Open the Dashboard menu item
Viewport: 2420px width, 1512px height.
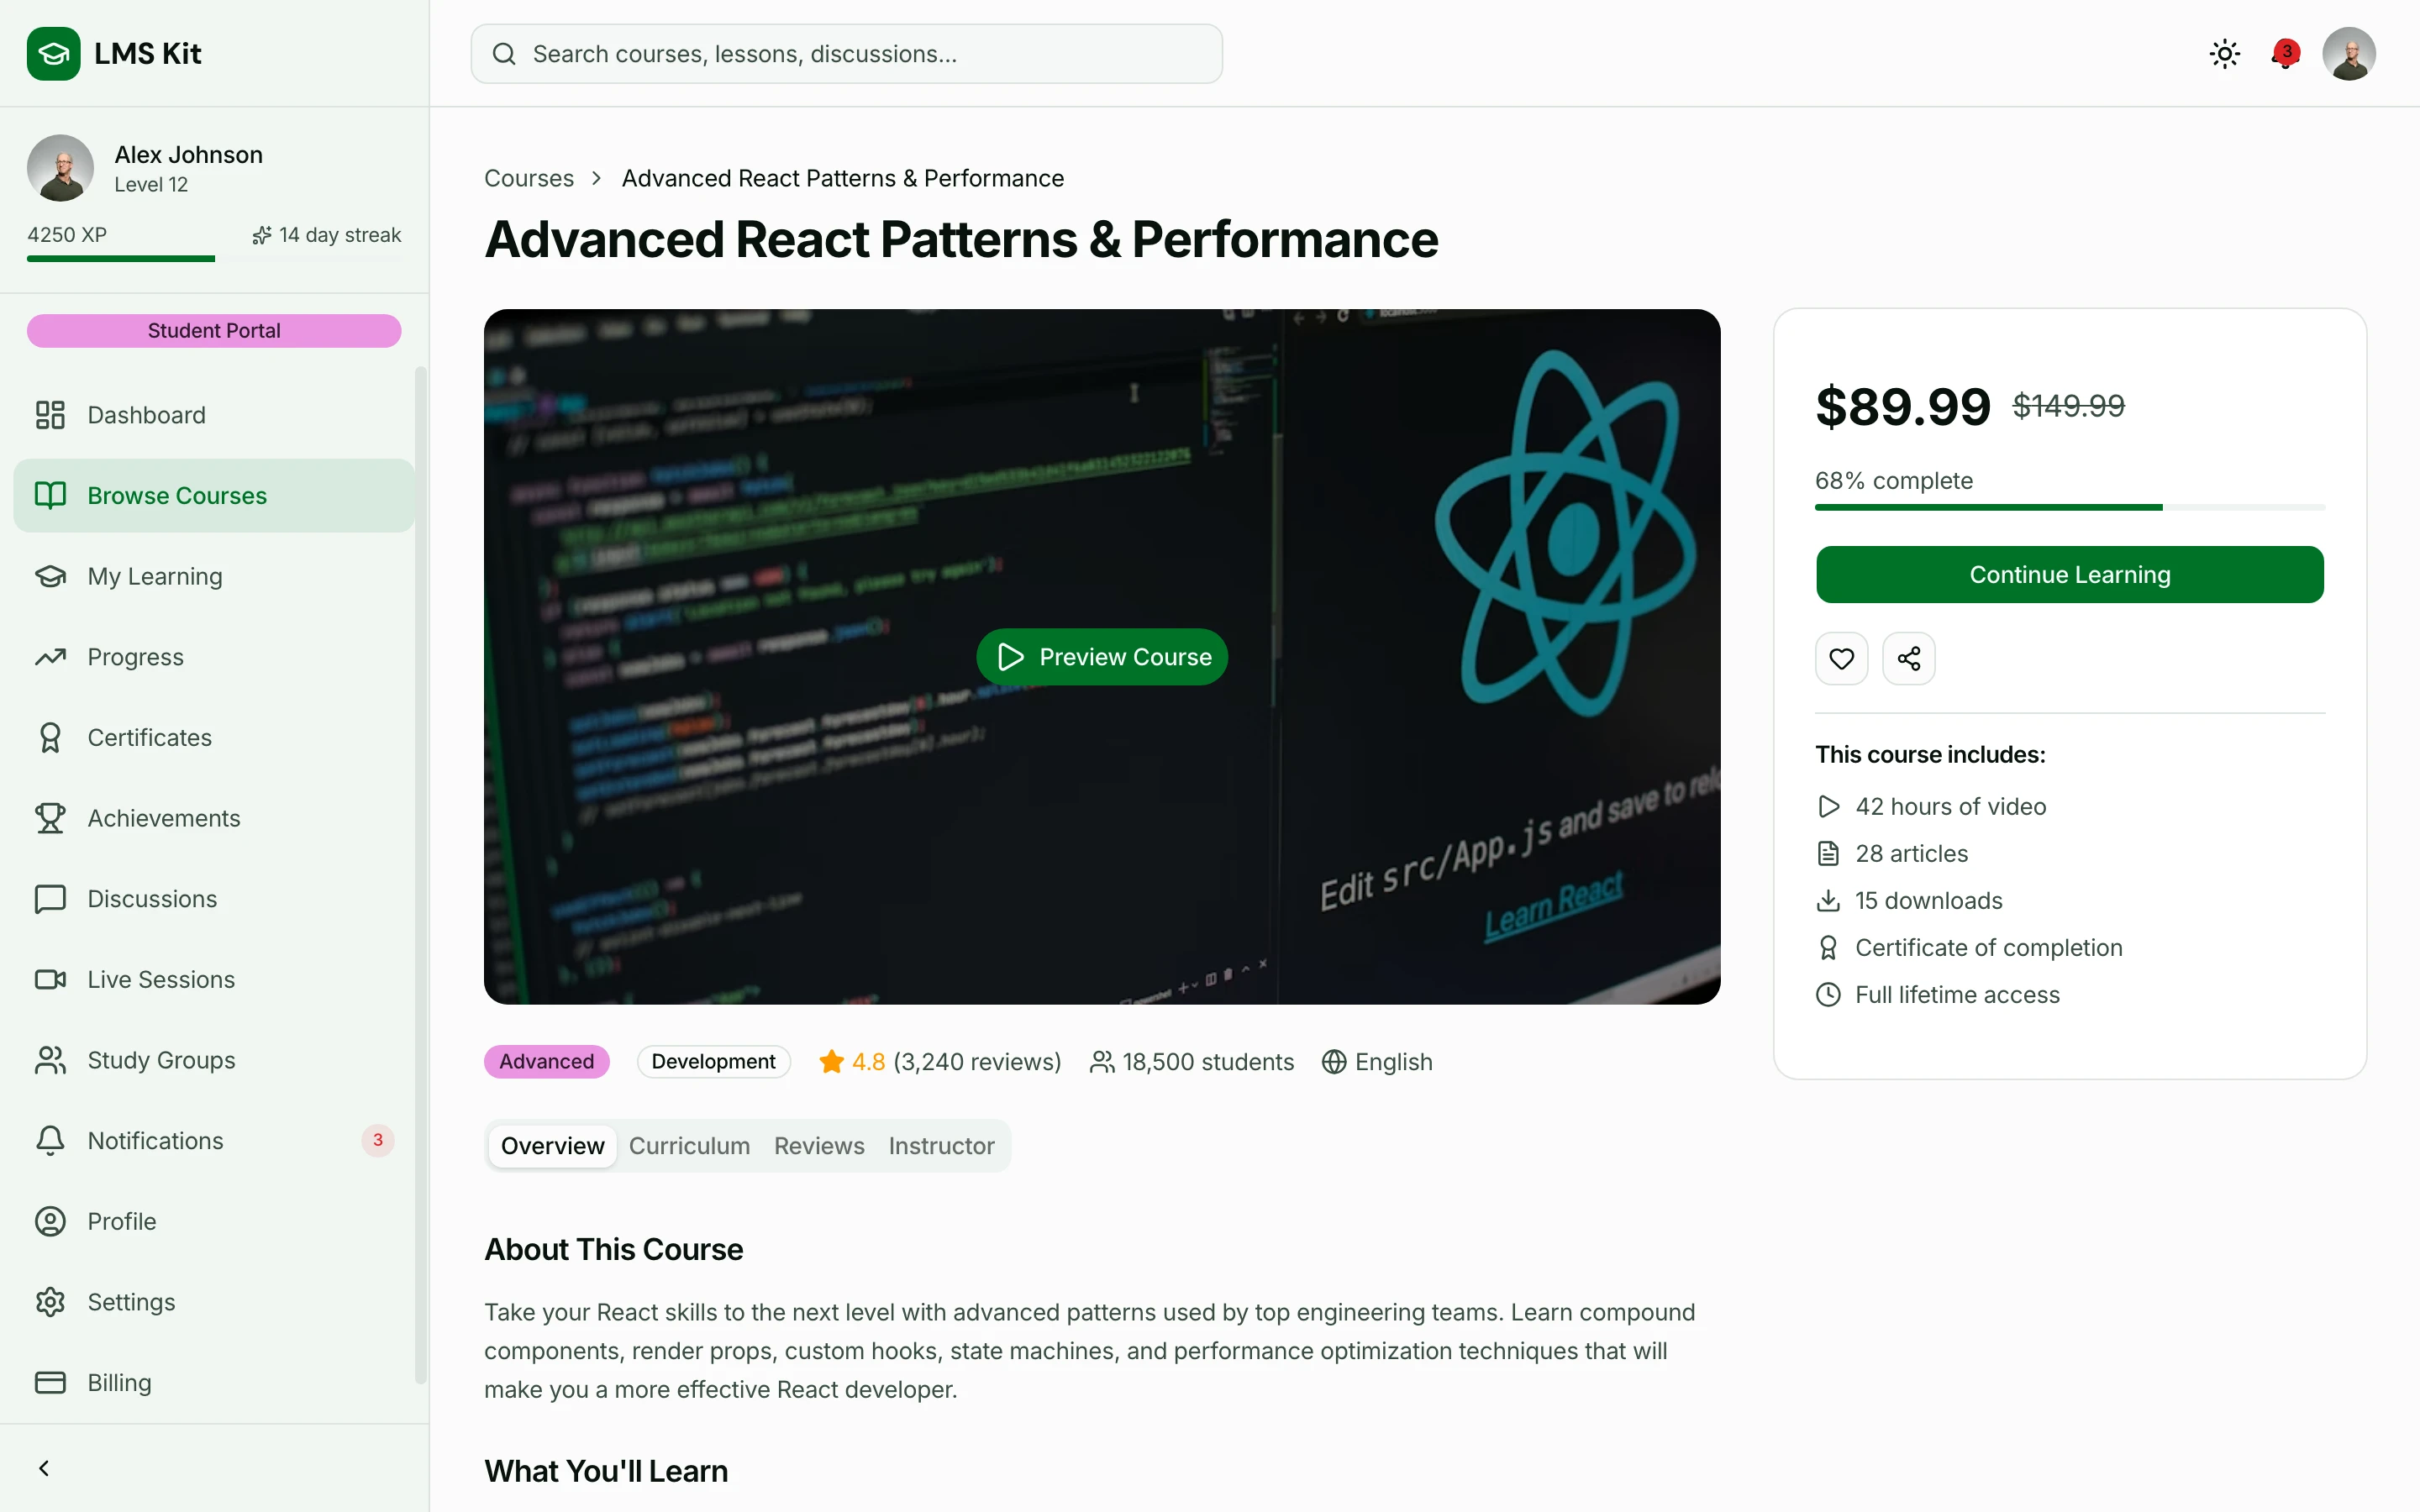214,415
